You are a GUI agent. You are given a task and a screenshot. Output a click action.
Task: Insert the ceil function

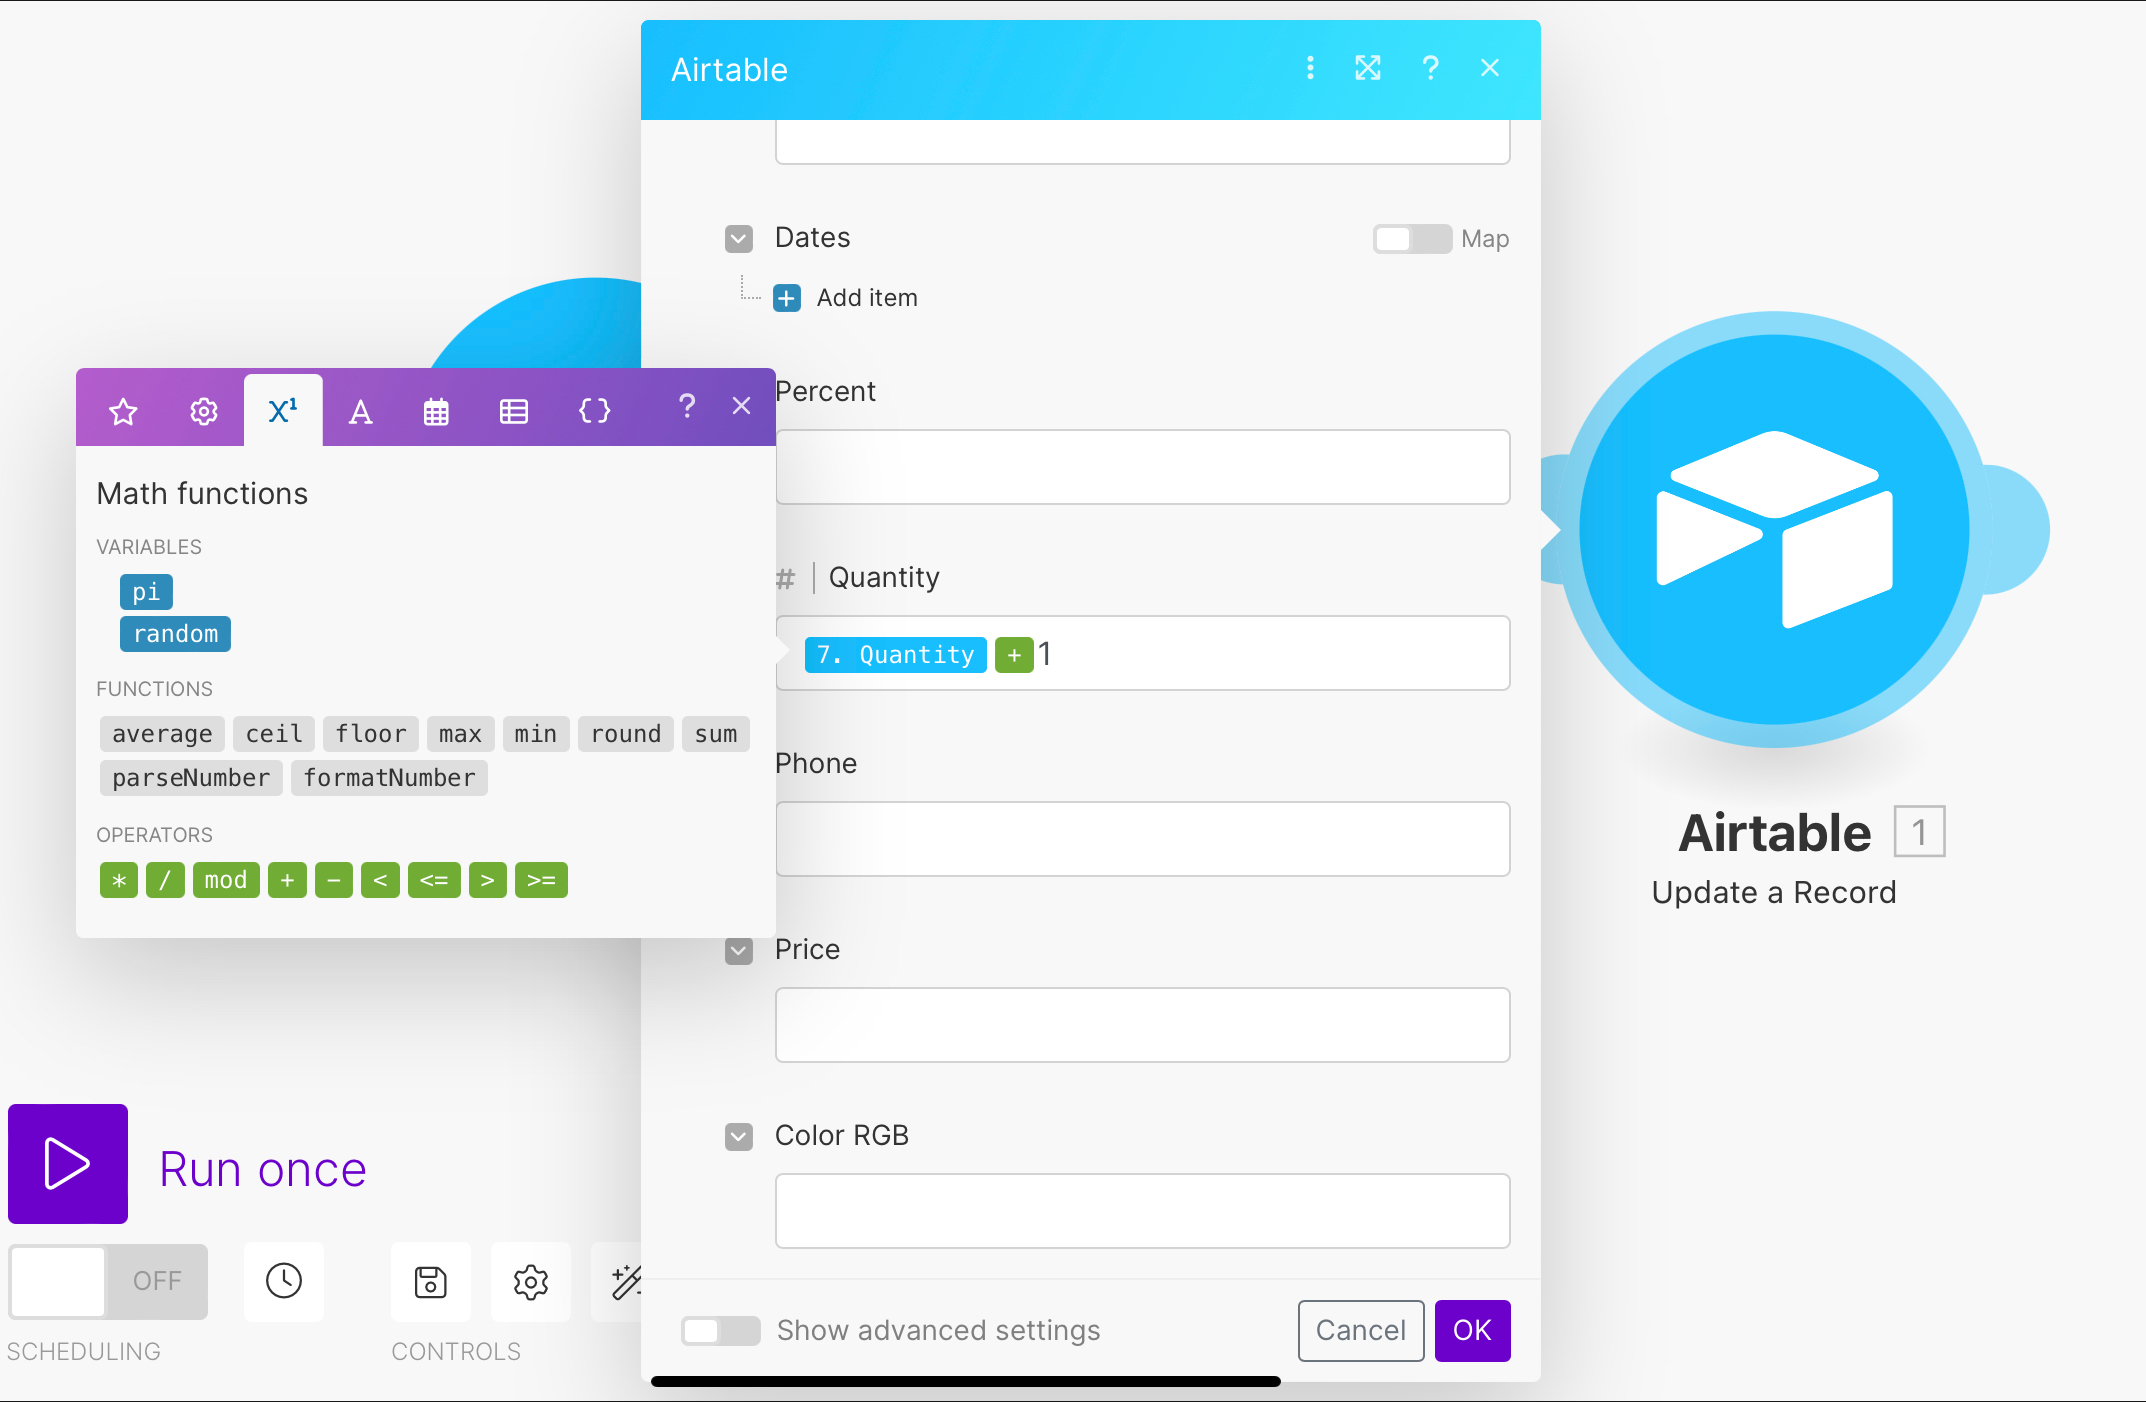tap(274, 734)
